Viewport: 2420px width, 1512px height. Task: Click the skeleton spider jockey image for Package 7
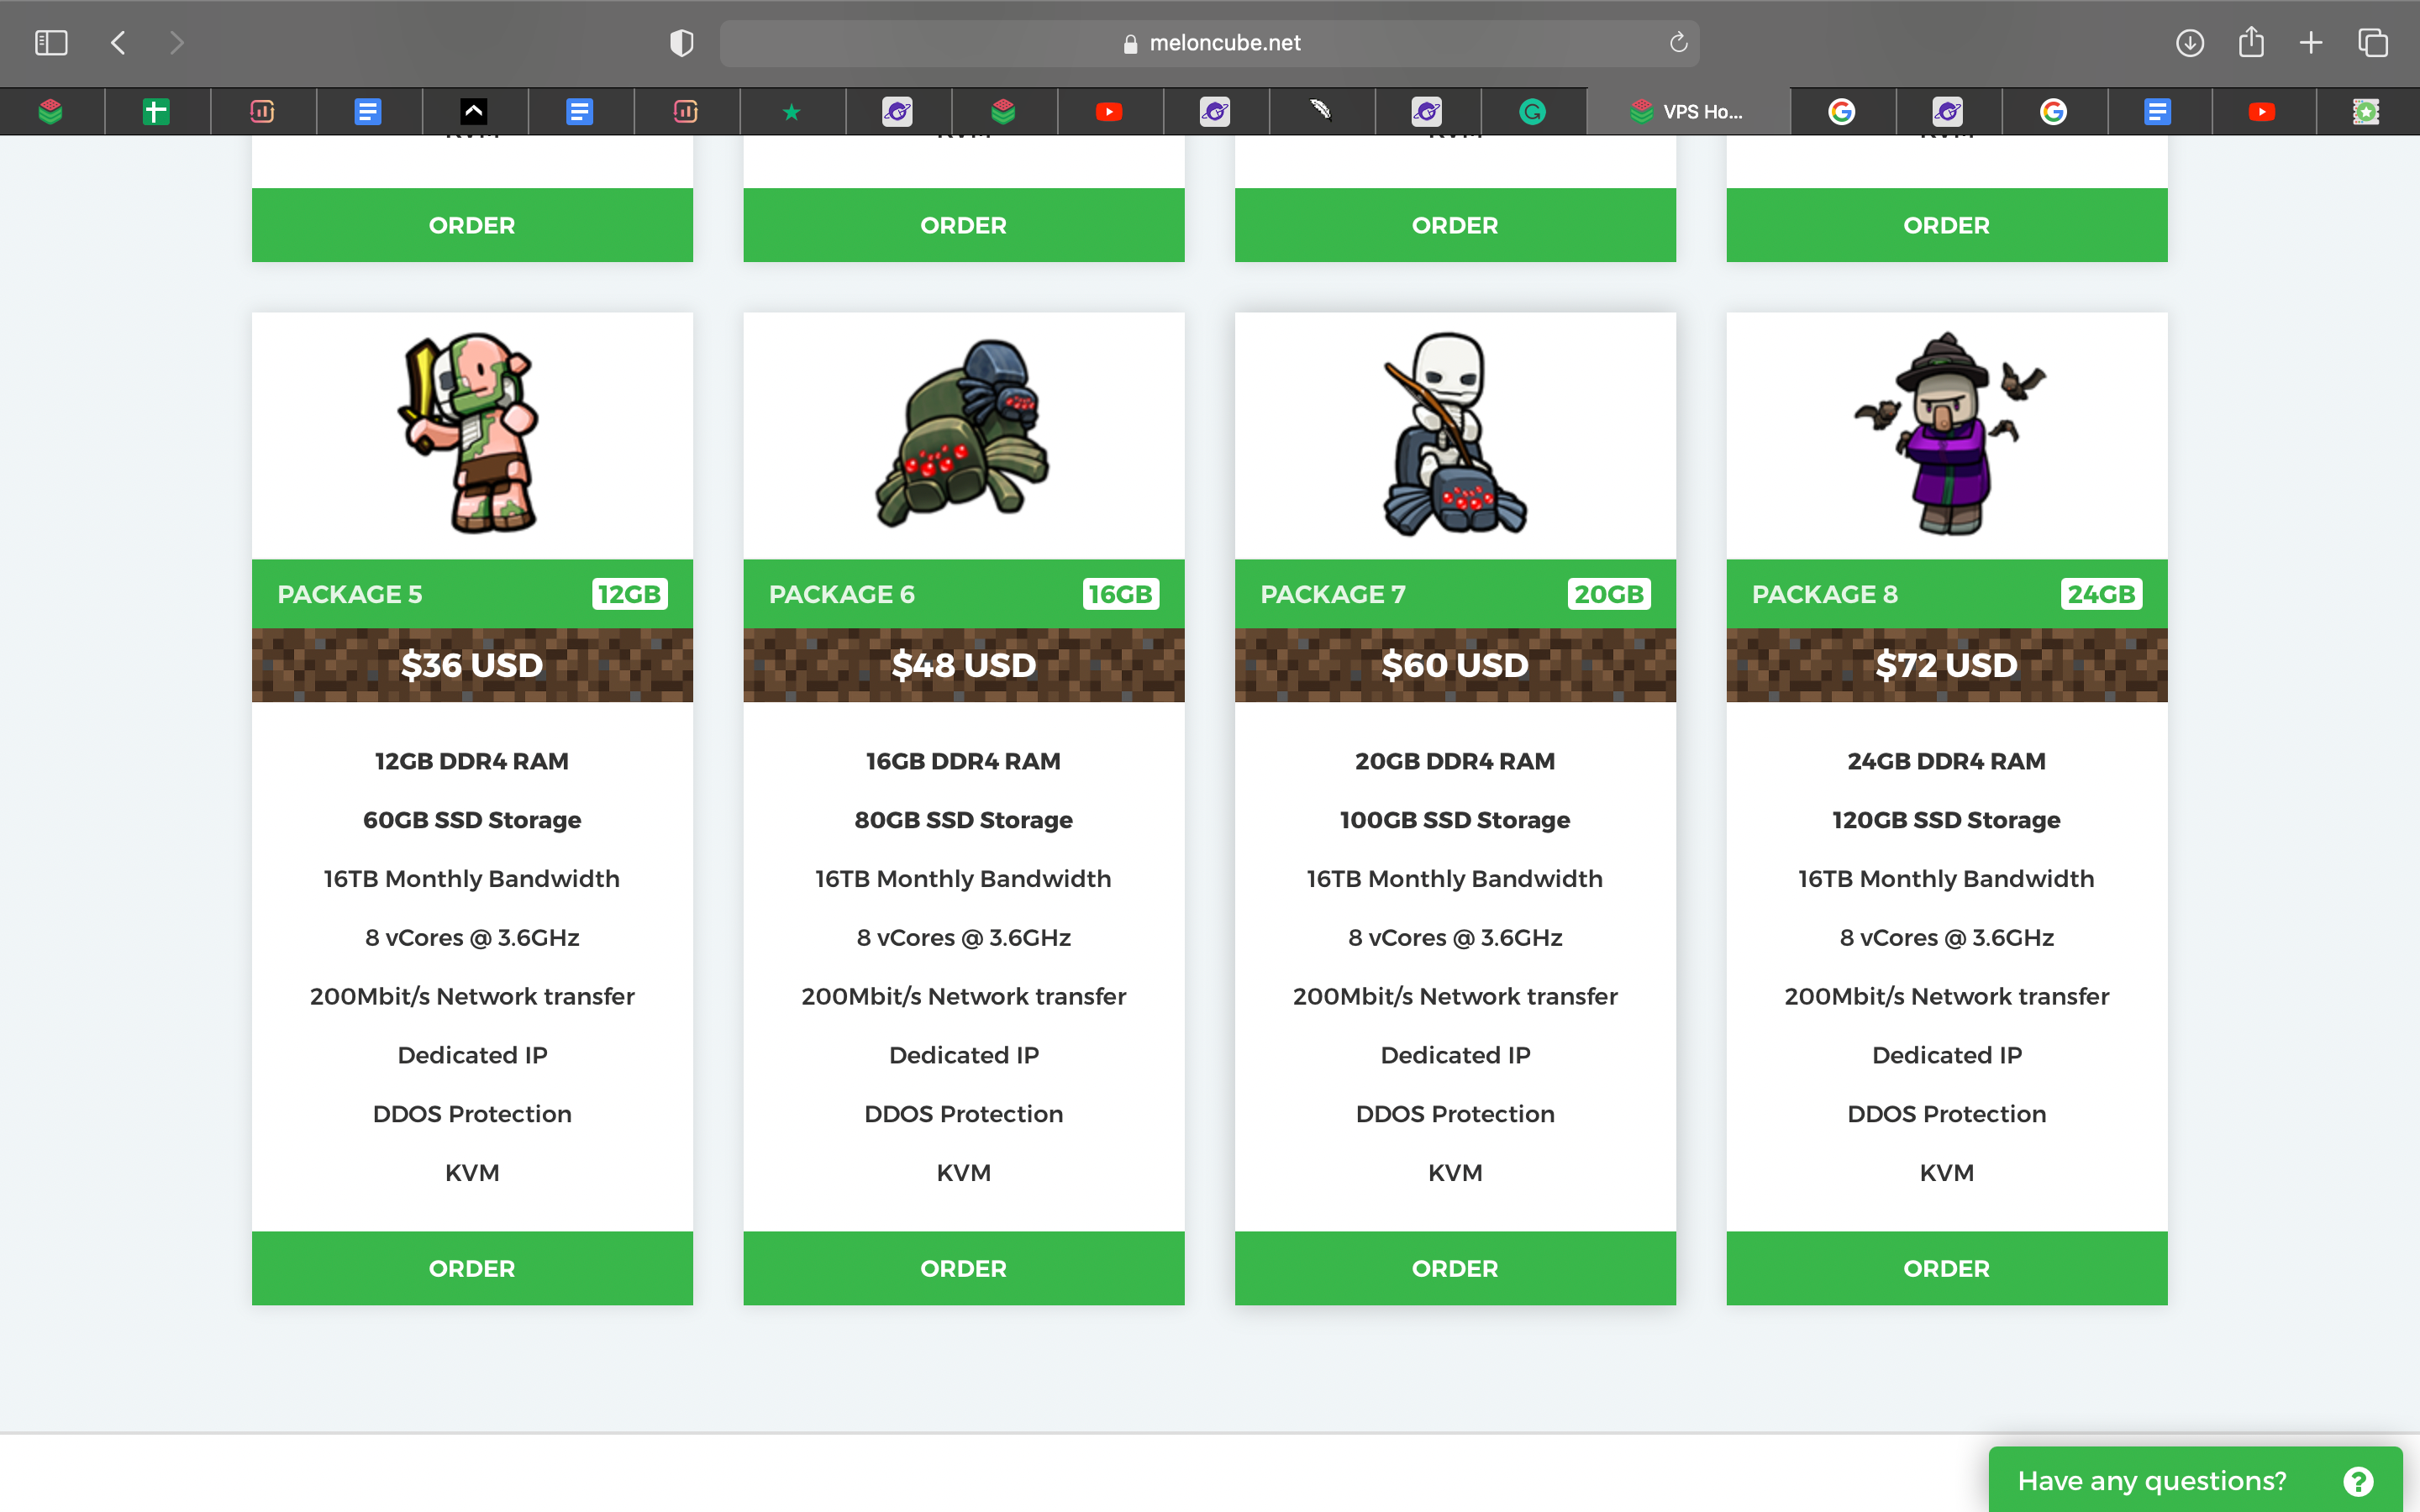(1455, 434)
